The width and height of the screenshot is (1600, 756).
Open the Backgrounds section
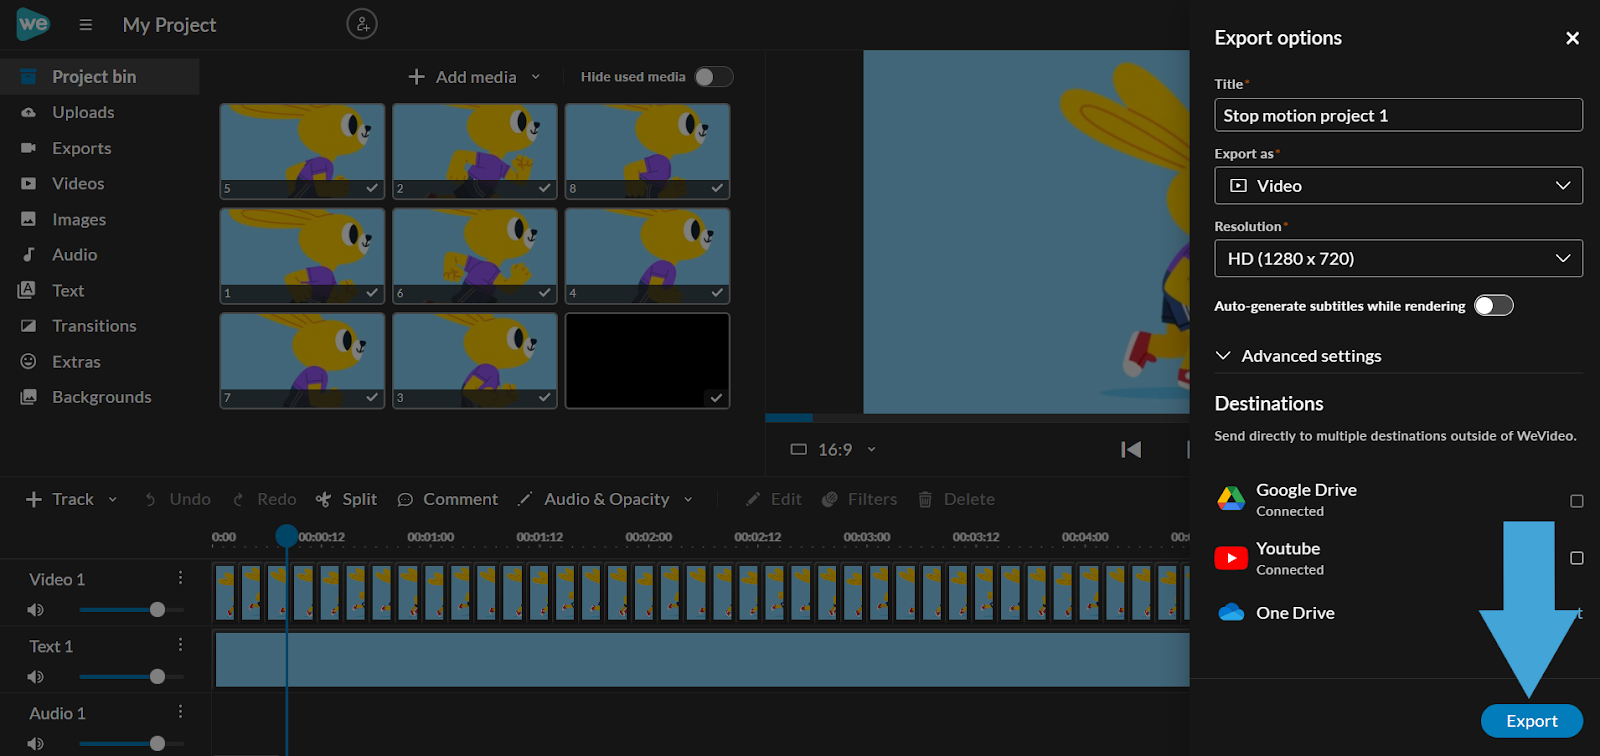[x=100, y=397]
